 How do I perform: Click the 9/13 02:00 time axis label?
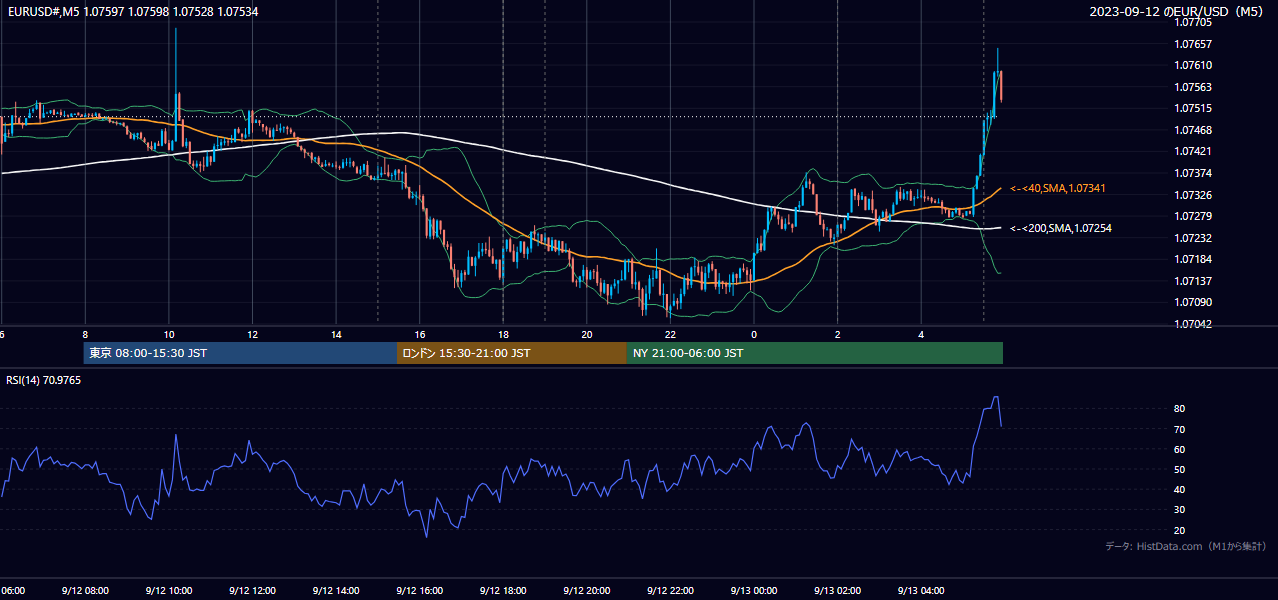pos(838,591)
